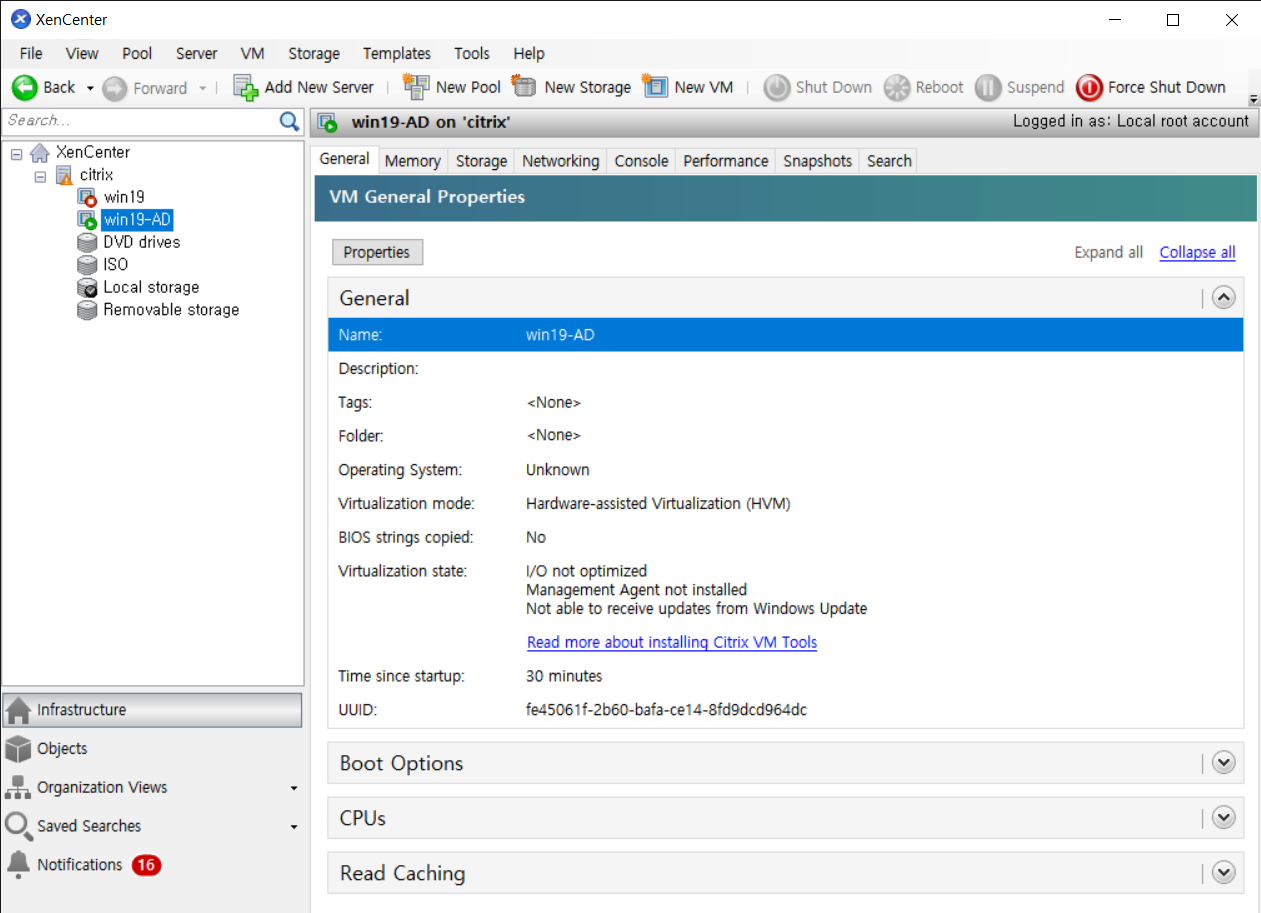The width and height of the screenshot is (1261, 913).
Task: Select the ISO storage icon
Action: click(x=87, y=265)
